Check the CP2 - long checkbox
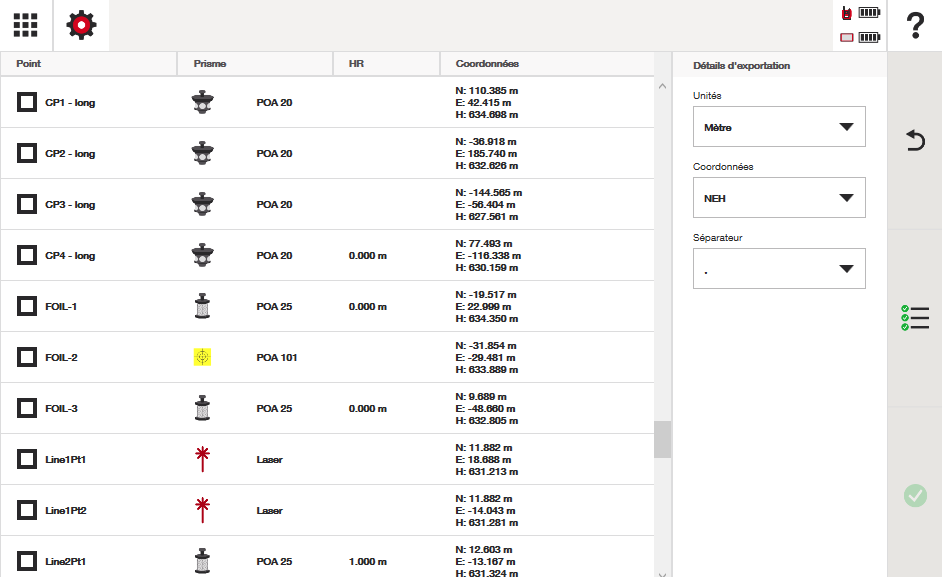 [28, 153]
